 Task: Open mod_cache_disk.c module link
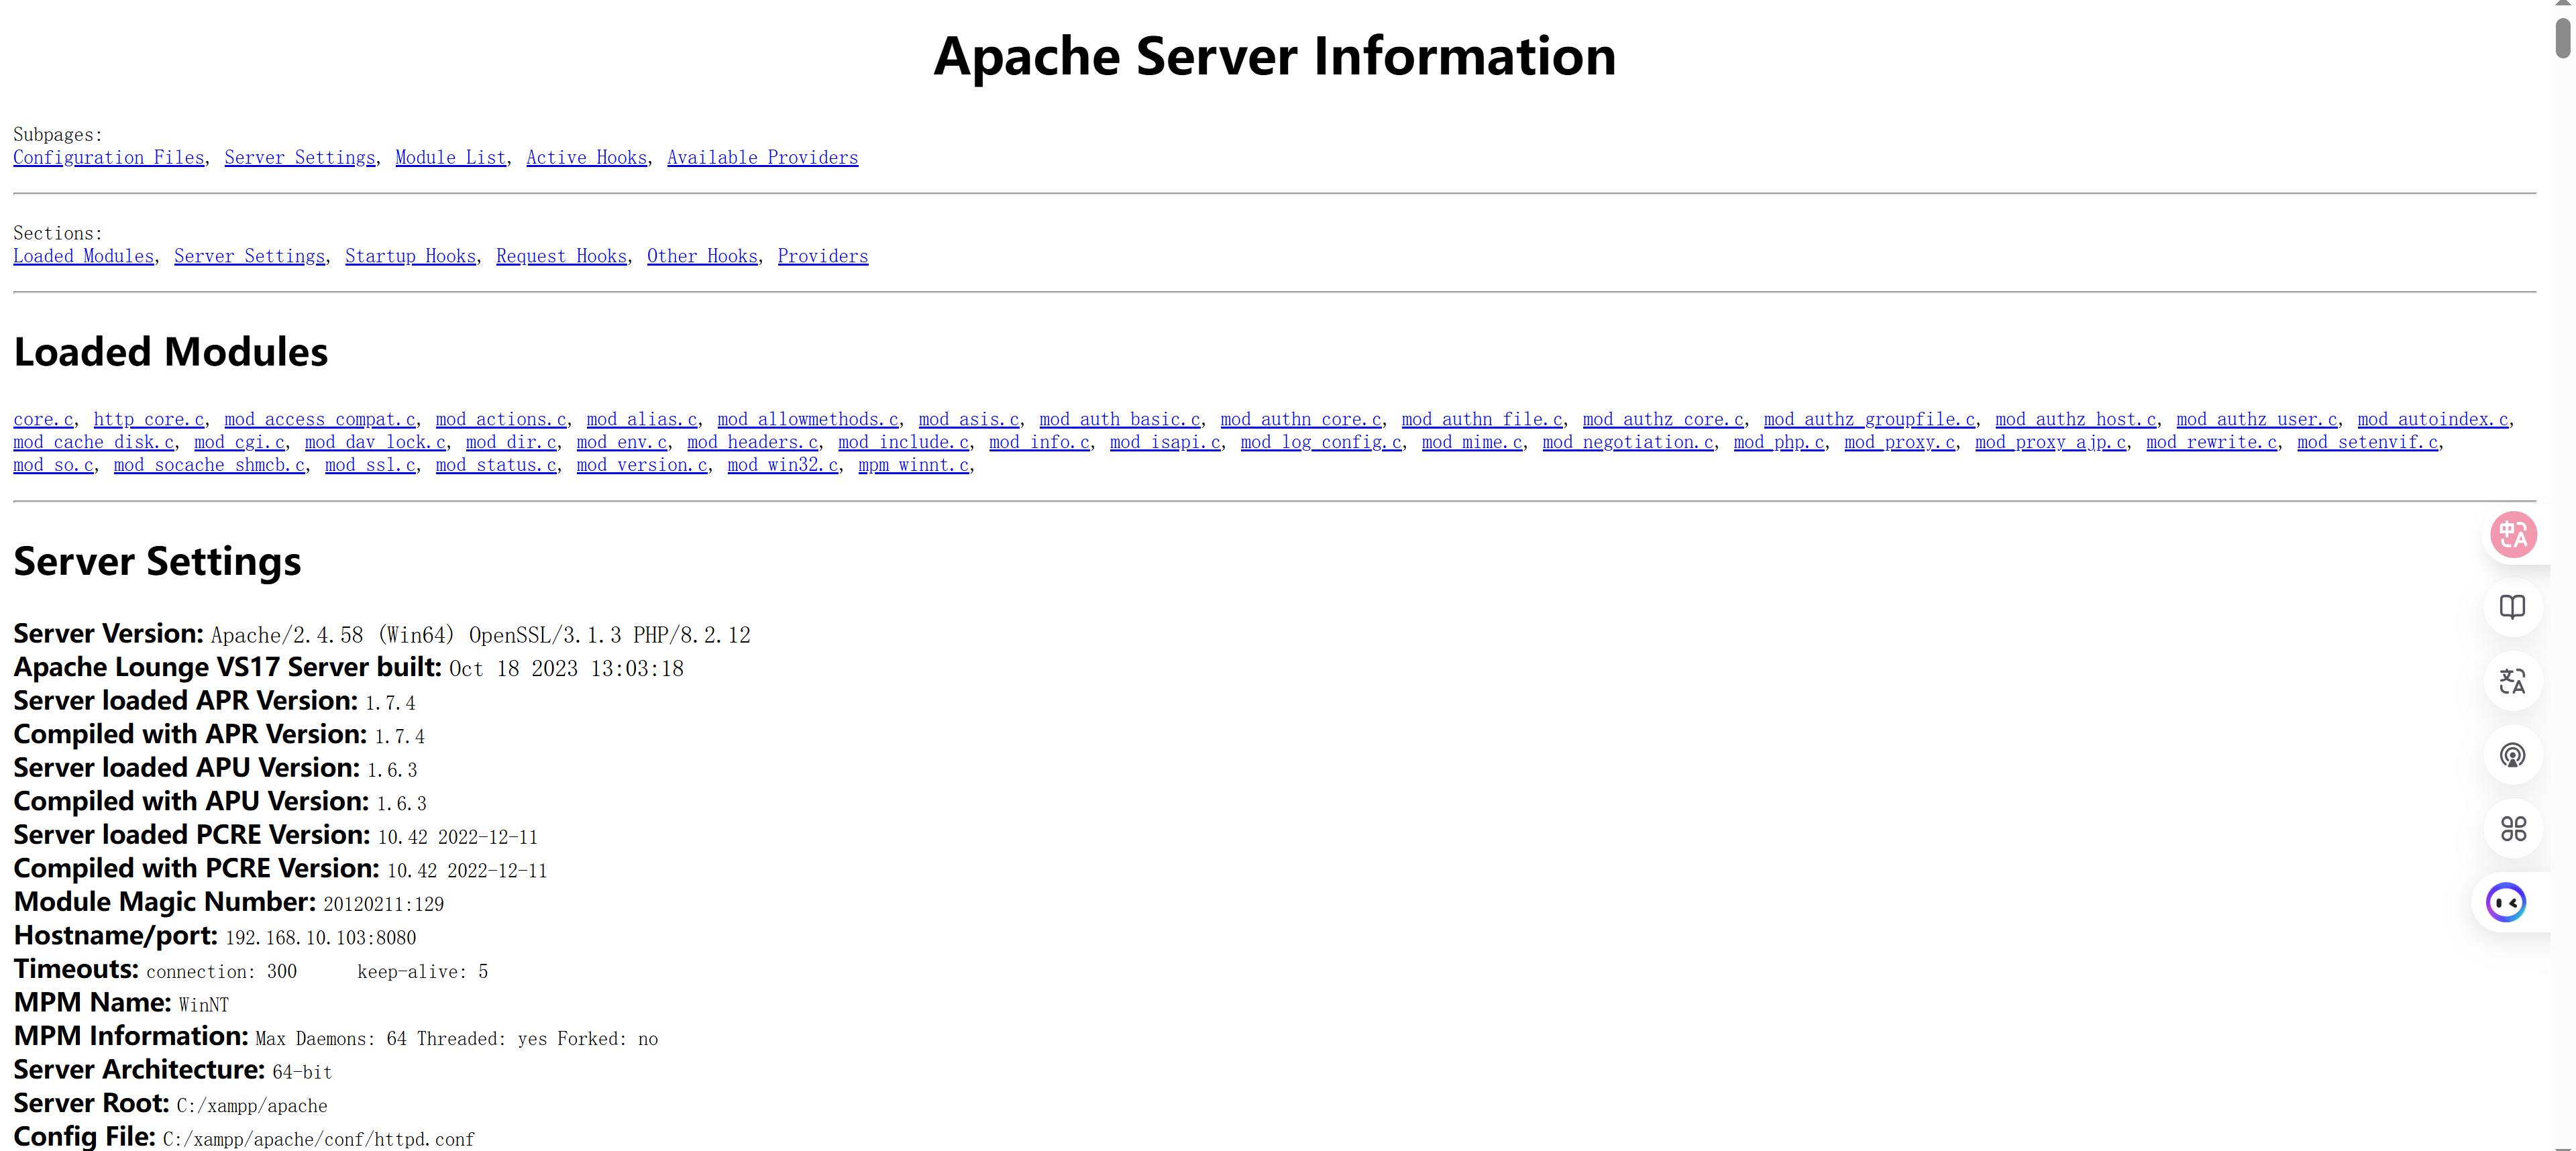[x=94, y=442]
